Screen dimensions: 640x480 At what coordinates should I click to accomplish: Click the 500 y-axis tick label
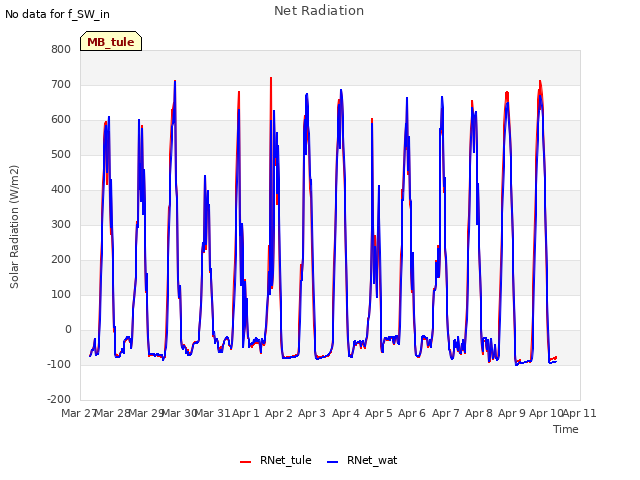tap(61, 155)
